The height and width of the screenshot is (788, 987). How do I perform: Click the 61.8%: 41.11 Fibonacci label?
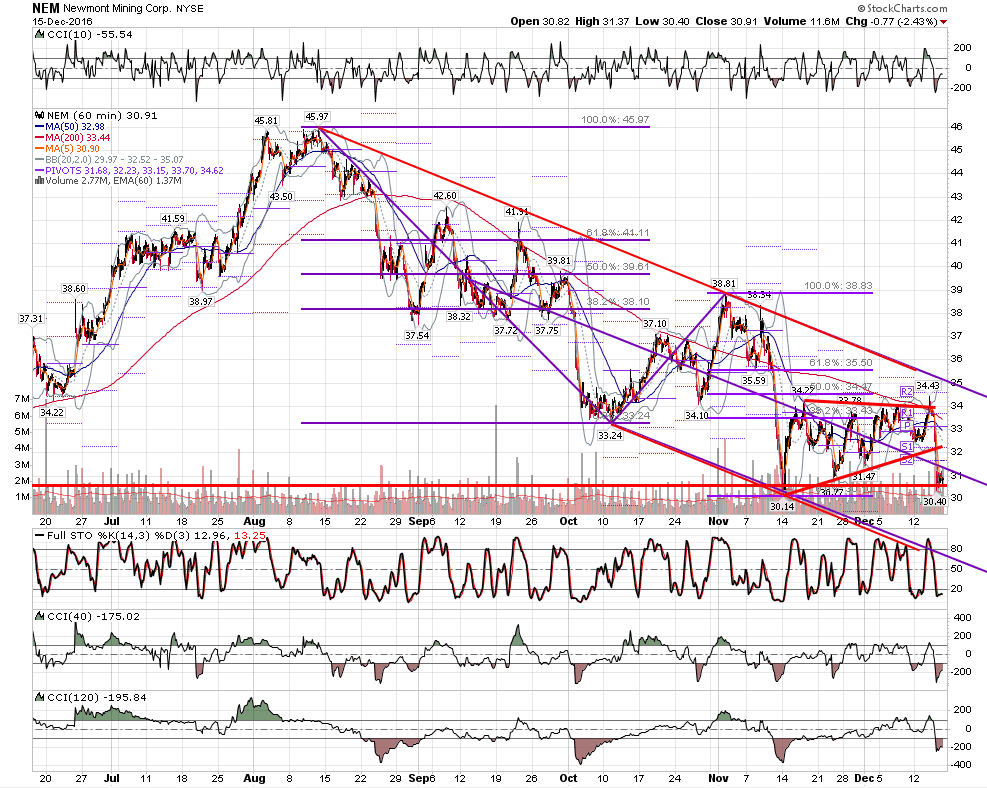[x=618, y=233]
